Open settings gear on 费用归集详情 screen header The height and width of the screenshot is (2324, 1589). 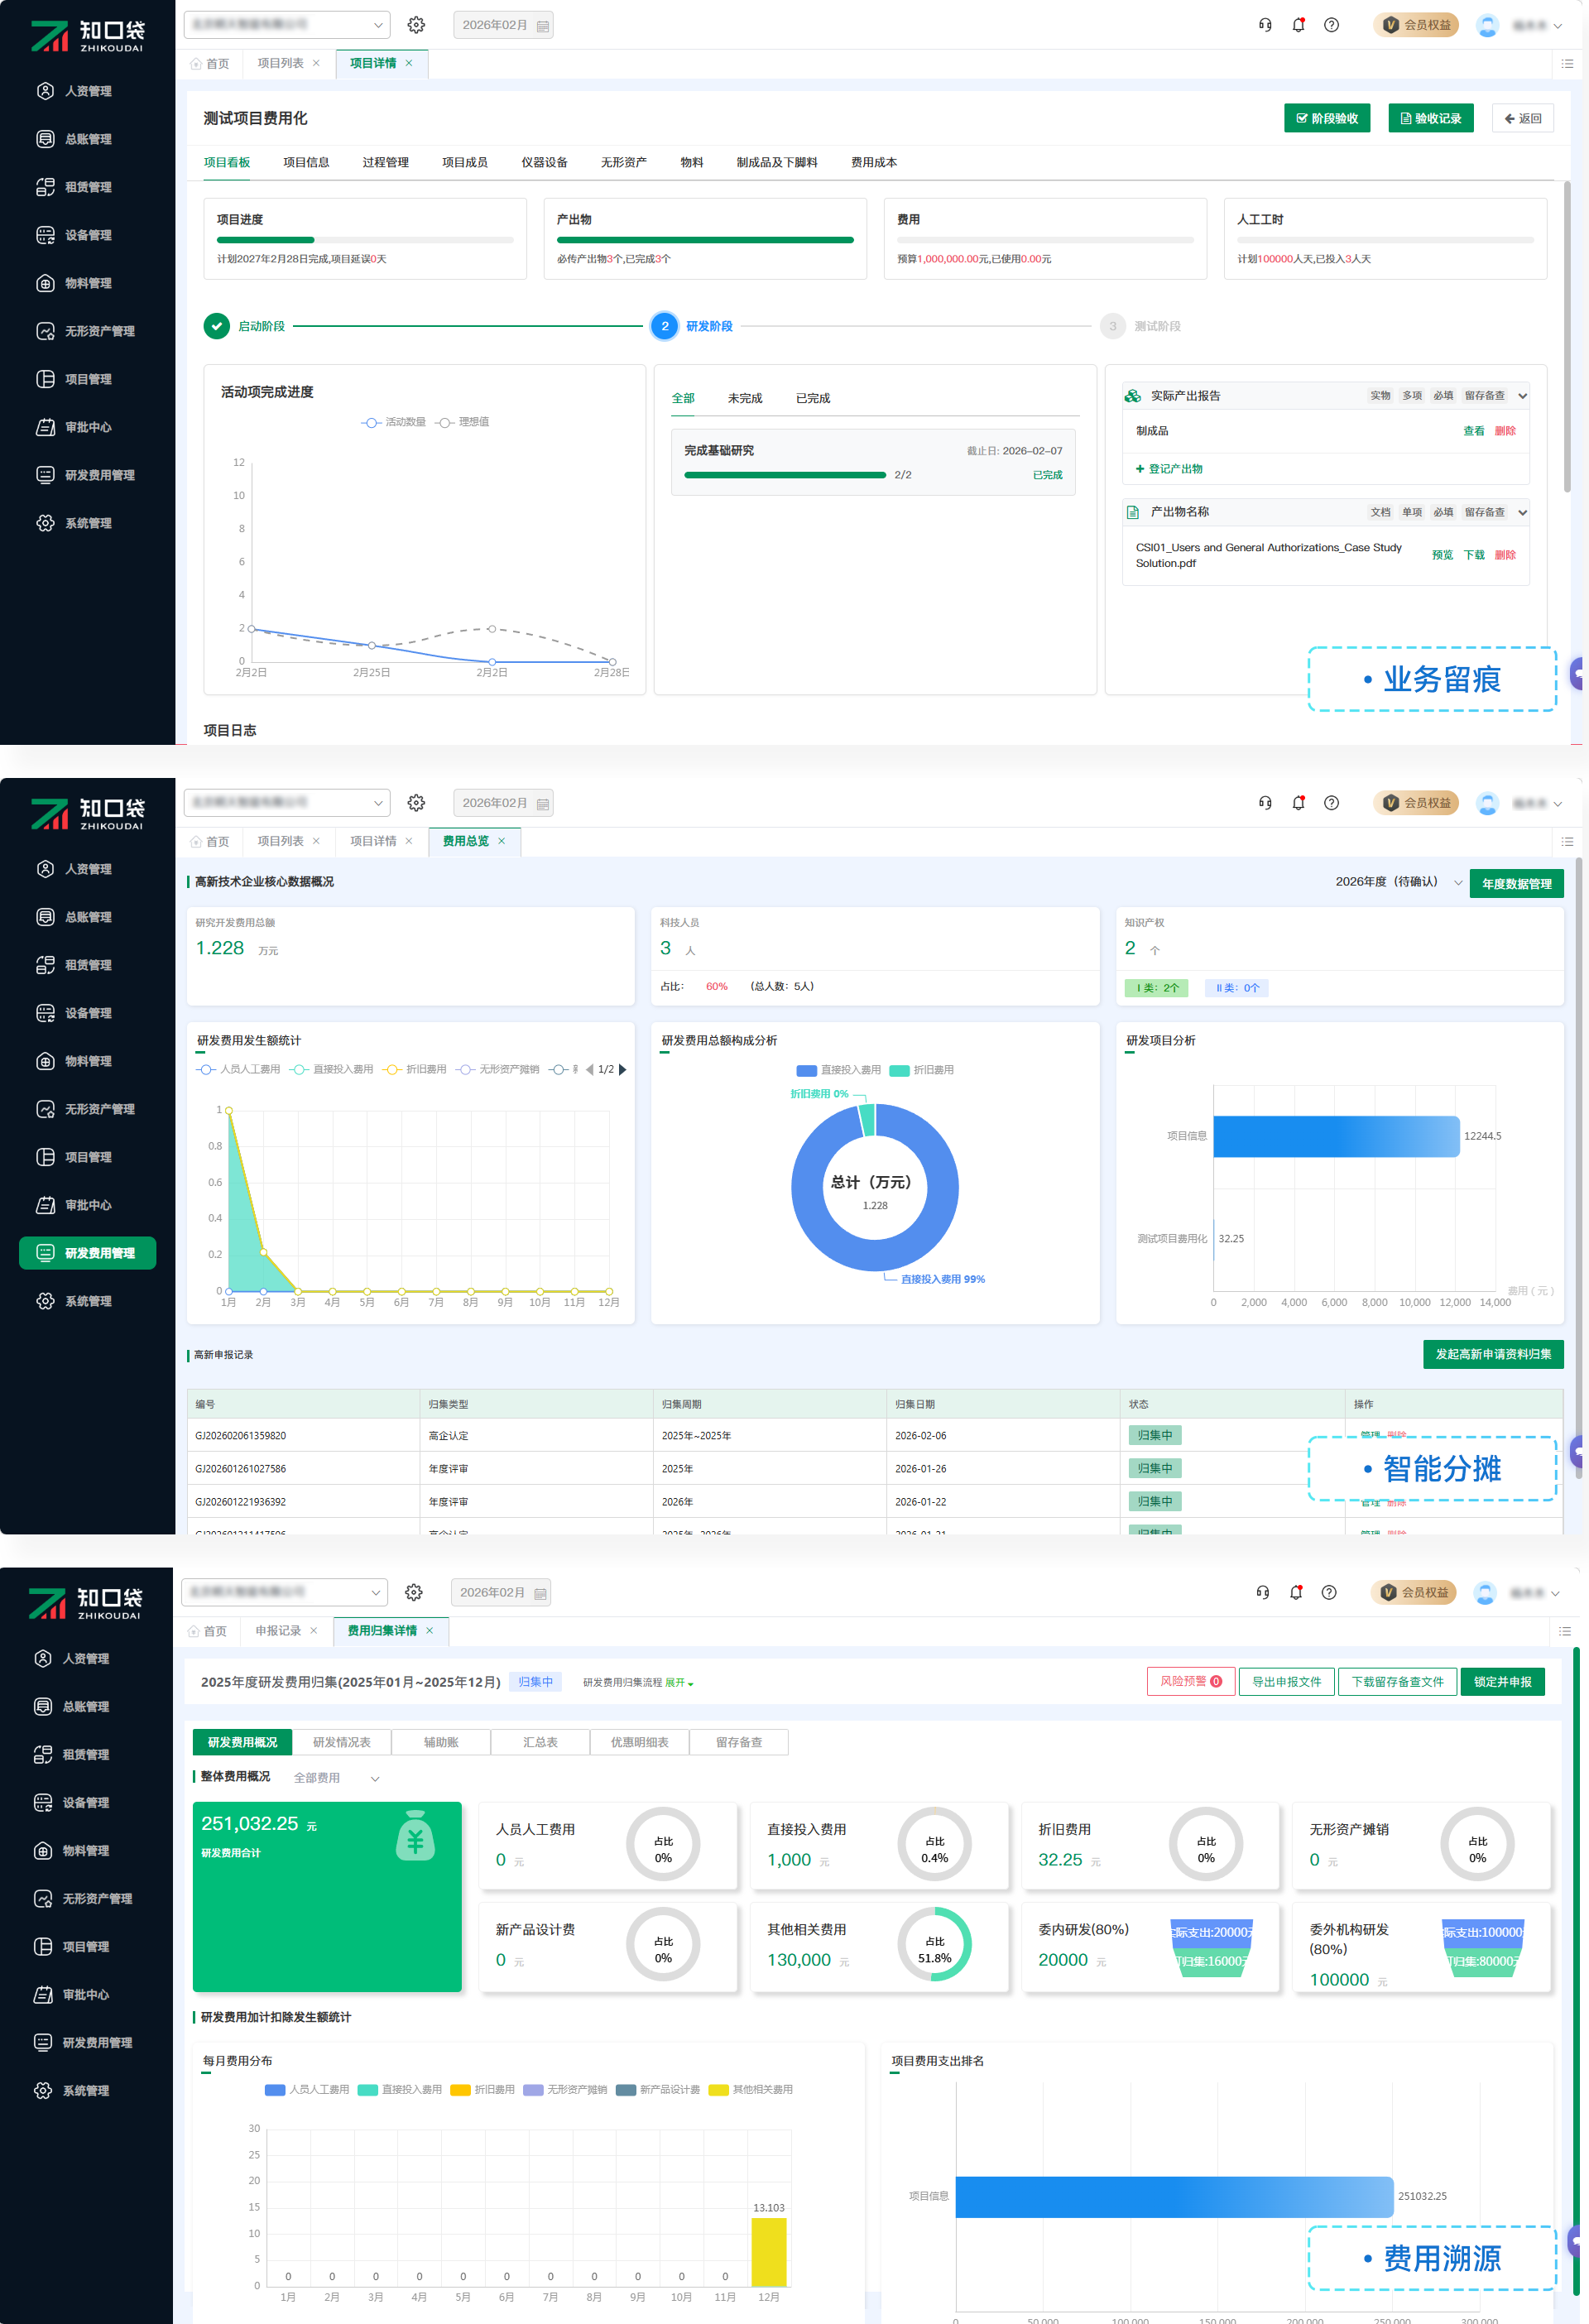pos(414,1592)
